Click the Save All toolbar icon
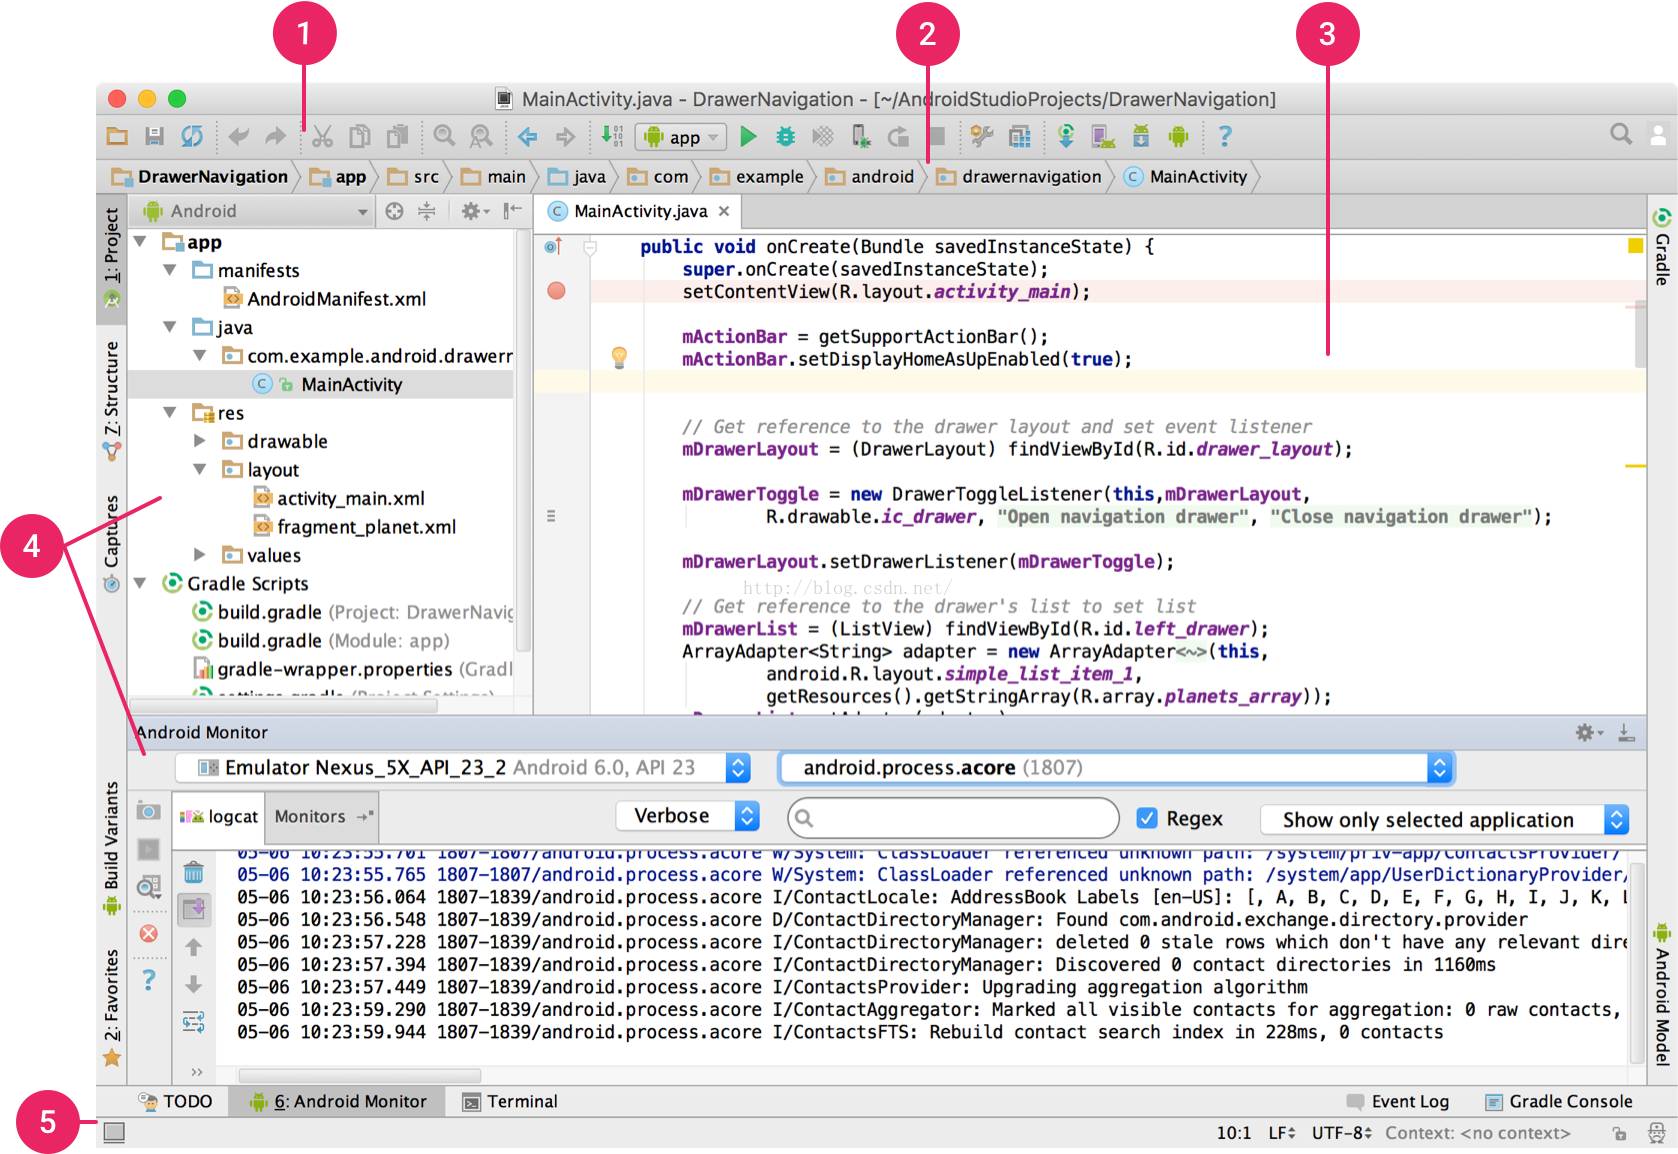Image resolution: width=1678 pixels, height=1154 pixels. click(x=154, y=137)
